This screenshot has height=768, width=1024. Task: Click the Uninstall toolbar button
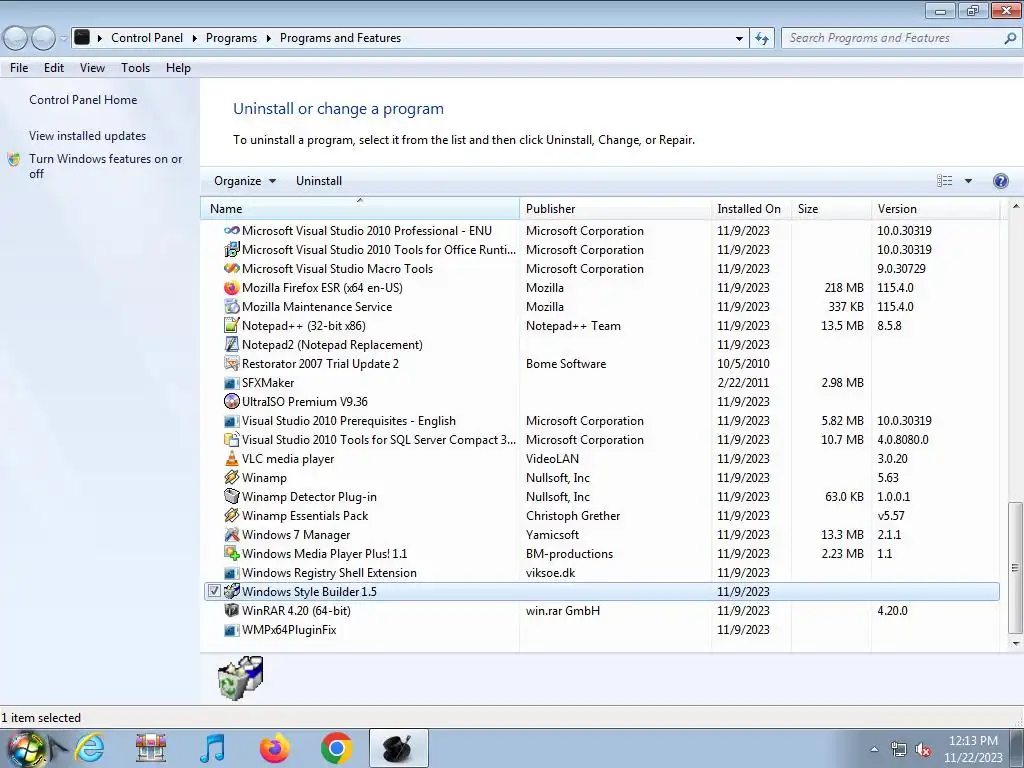tap(319, 181)
